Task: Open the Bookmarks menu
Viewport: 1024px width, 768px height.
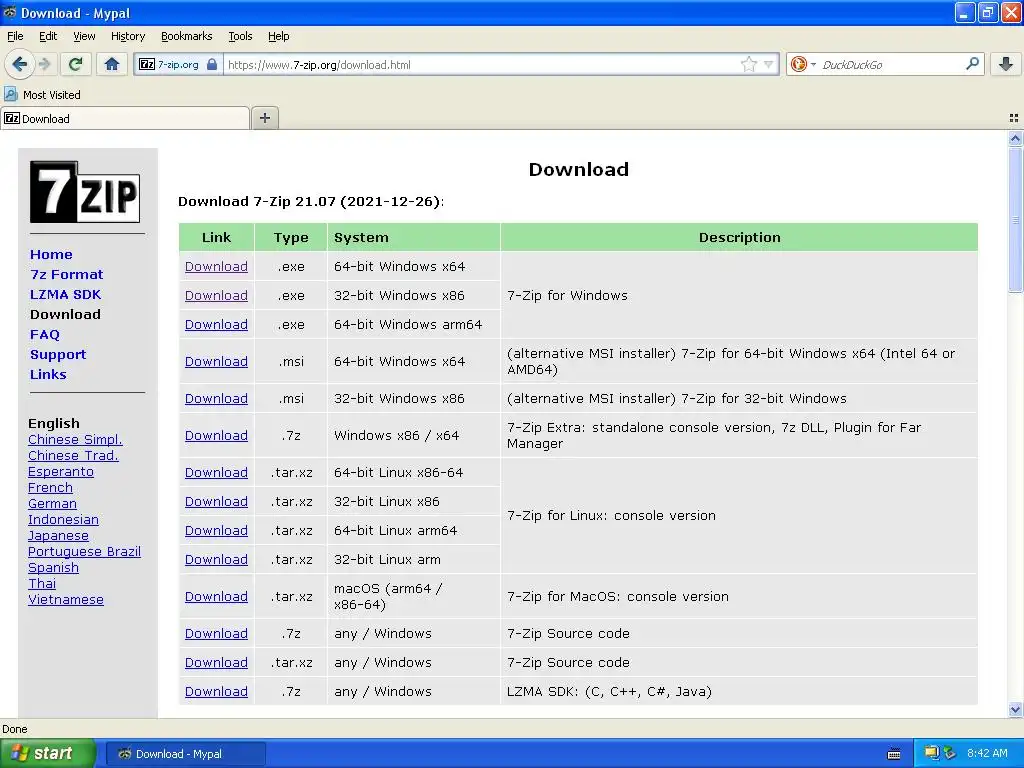Action: [186, 36]
